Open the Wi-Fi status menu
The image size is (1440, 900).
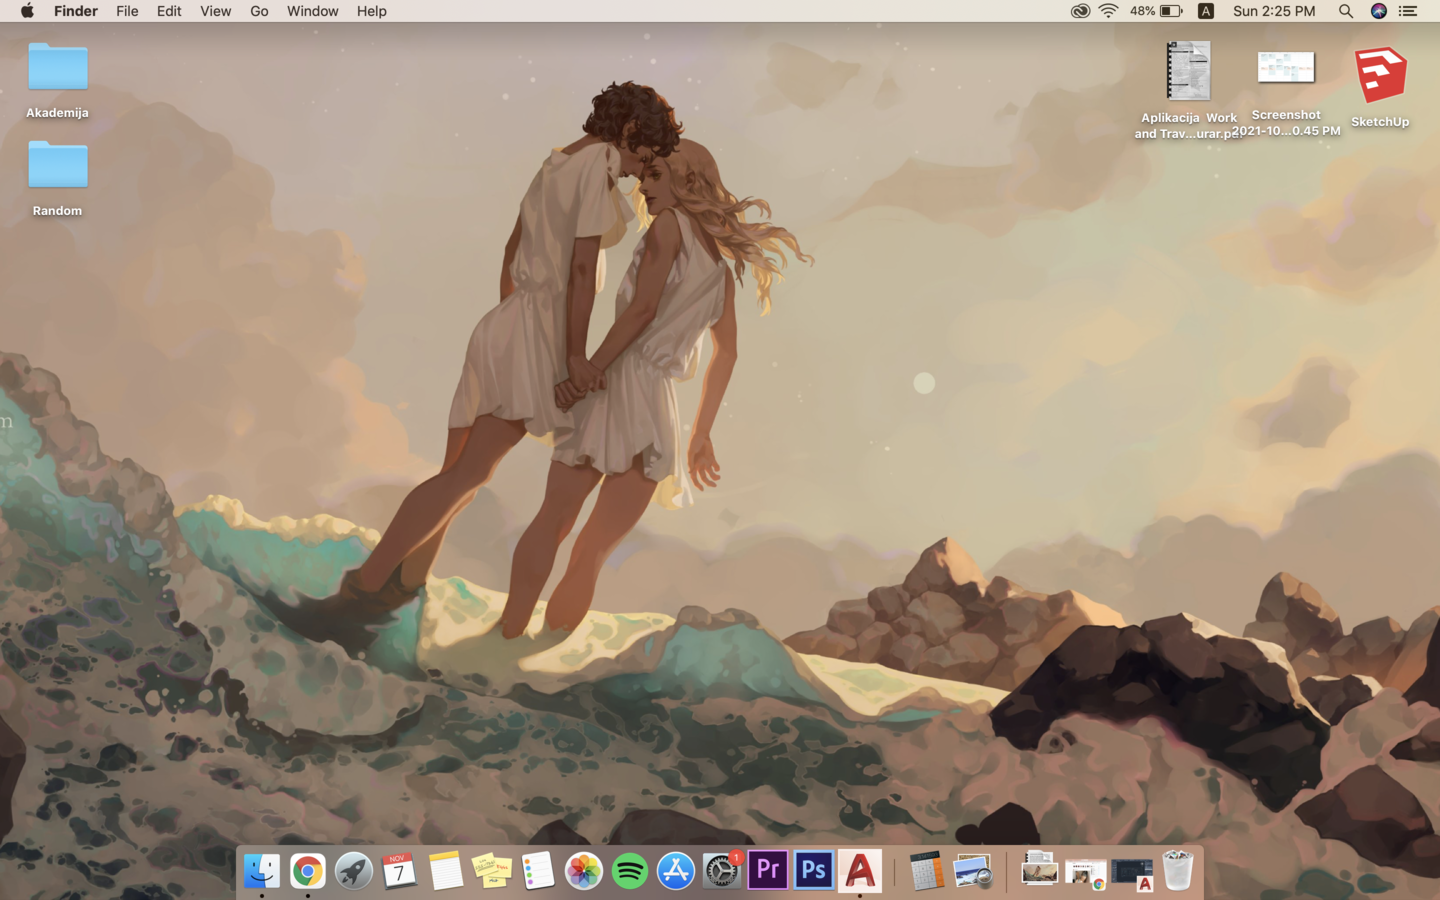point(1108,11)
